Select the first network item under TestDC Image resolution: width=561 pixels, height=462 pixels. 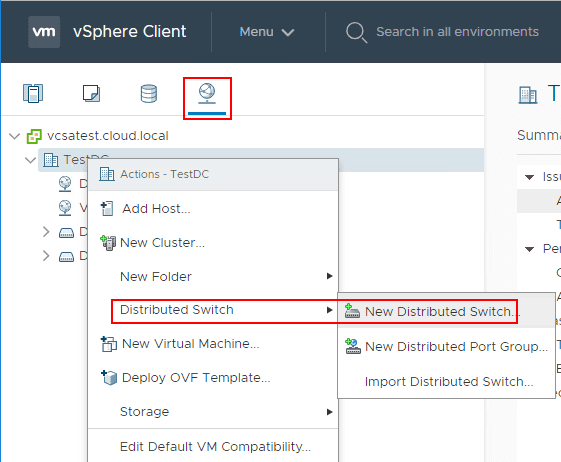tap(65, 184)
